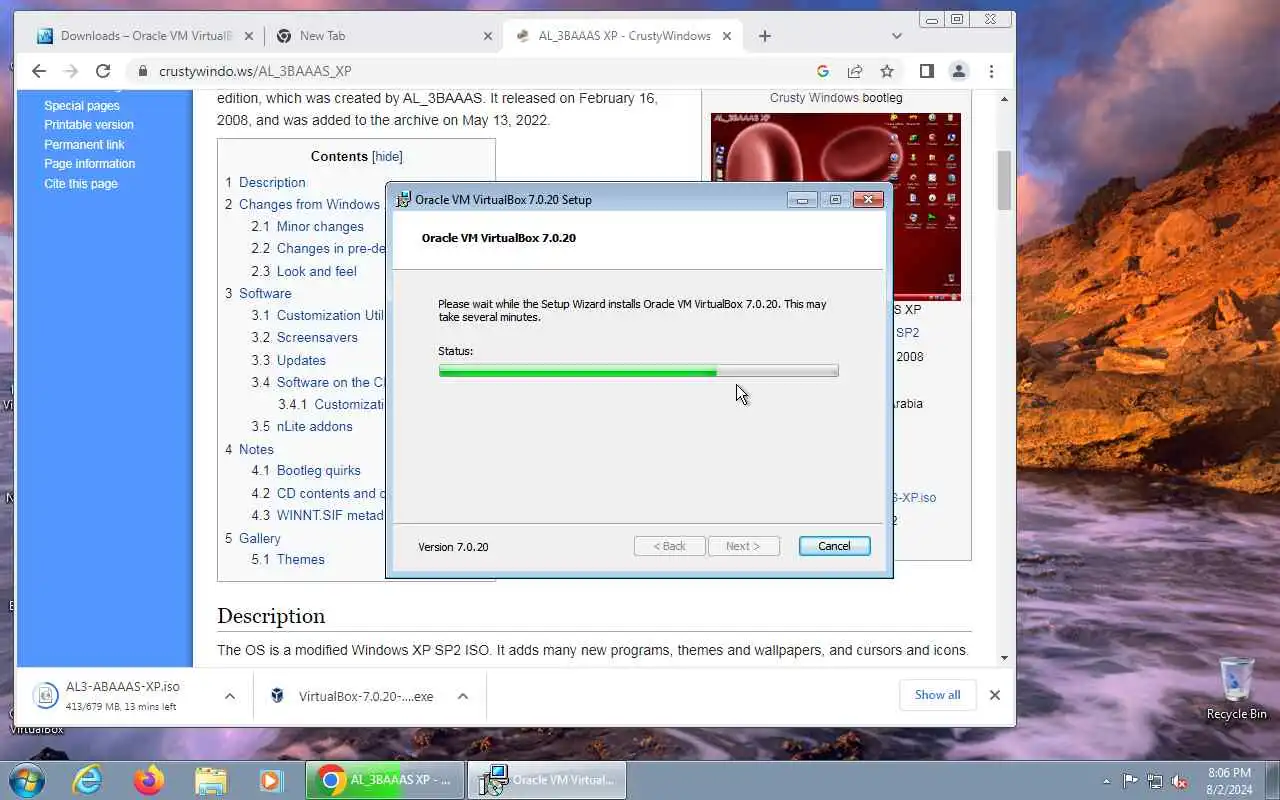Open Chrome three-dot menu

click(x=991, y=71)
